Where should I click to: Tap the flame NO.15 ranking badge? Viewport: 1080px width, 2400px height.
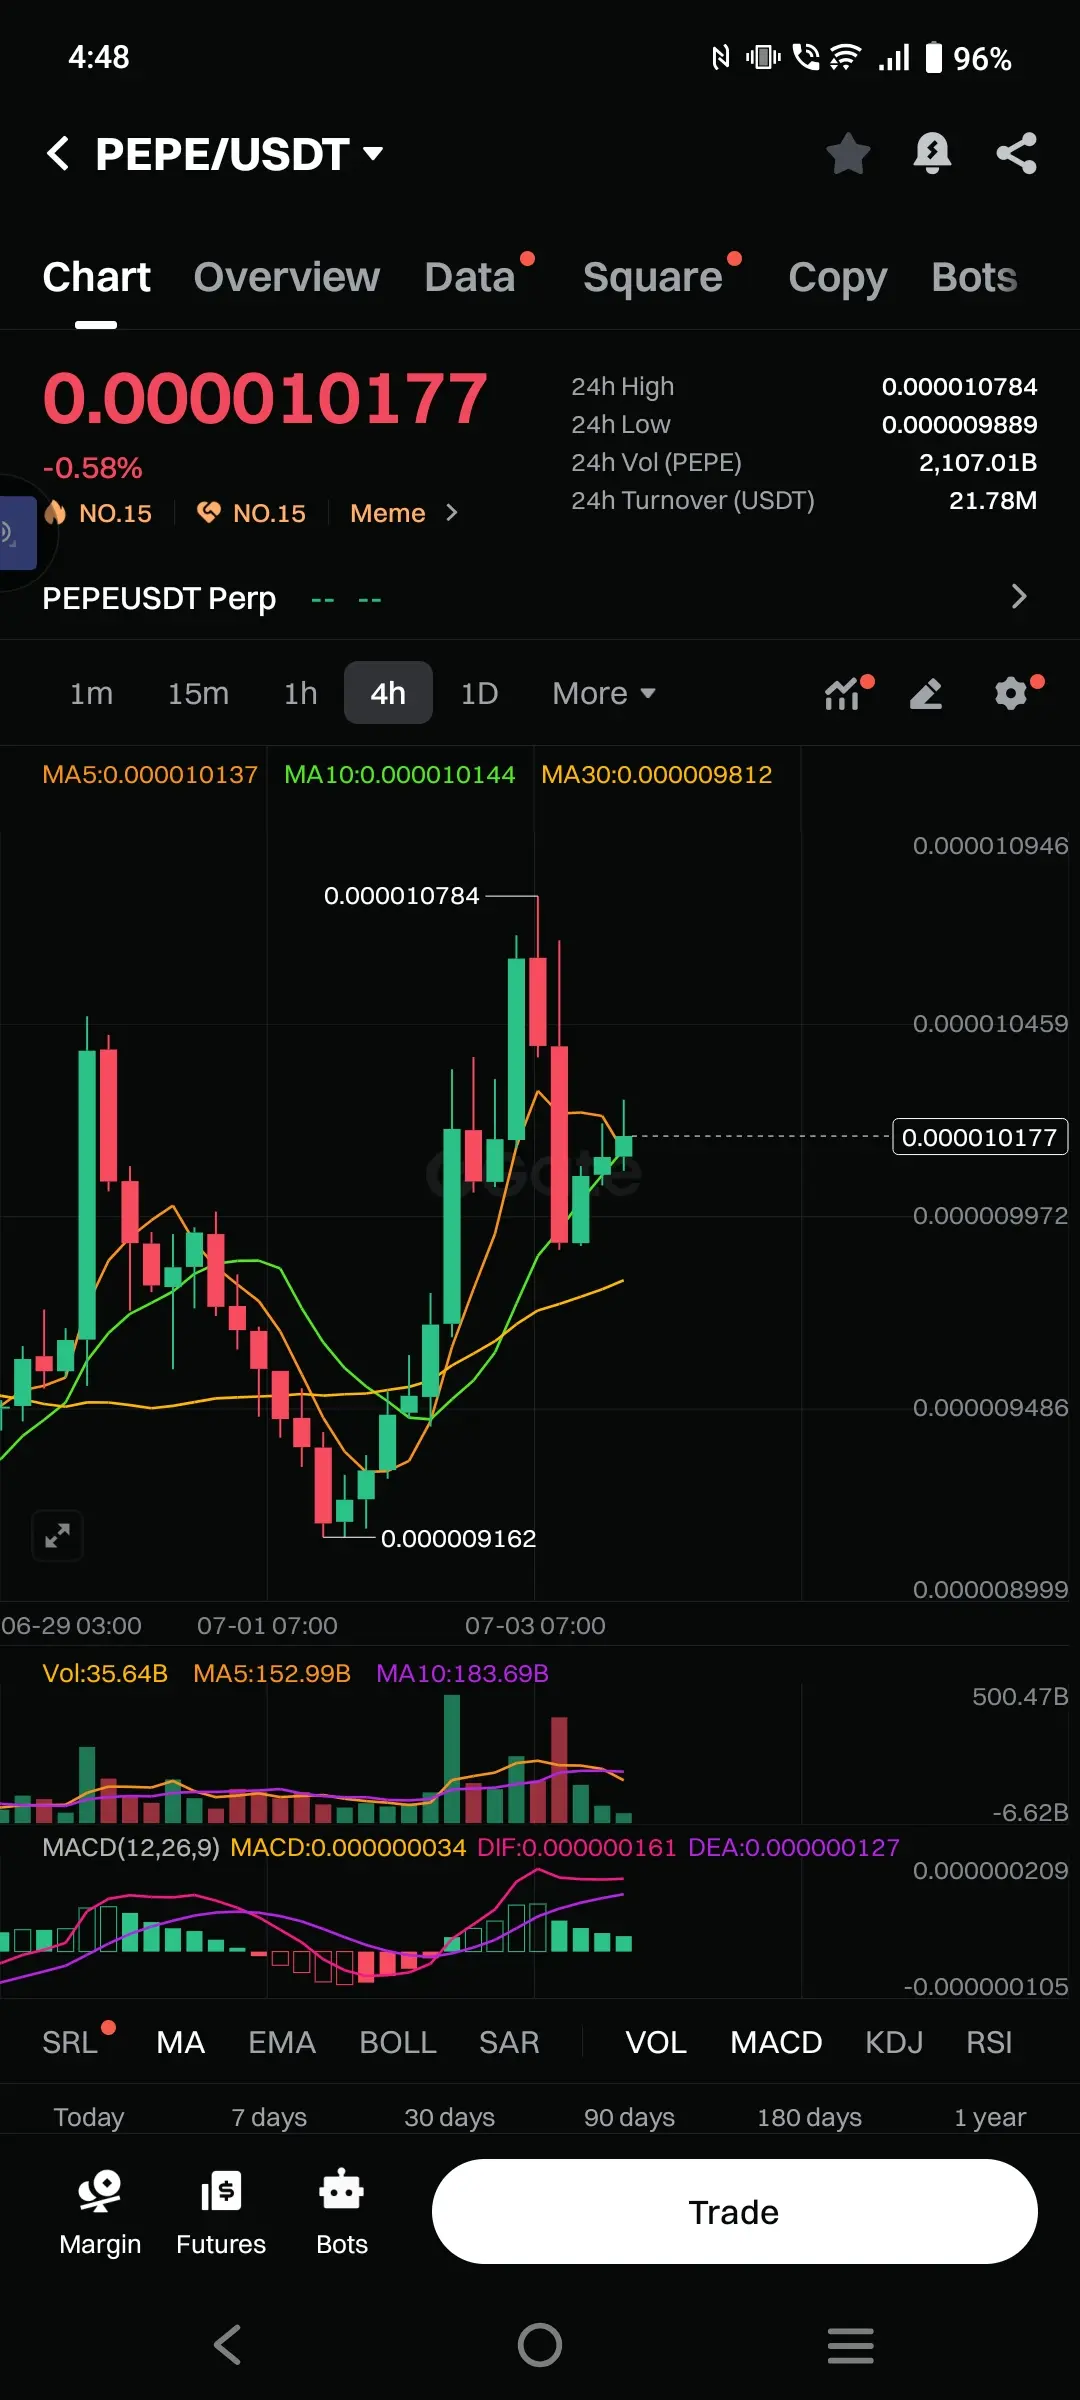pyautogui.click(x=98, y=513)
